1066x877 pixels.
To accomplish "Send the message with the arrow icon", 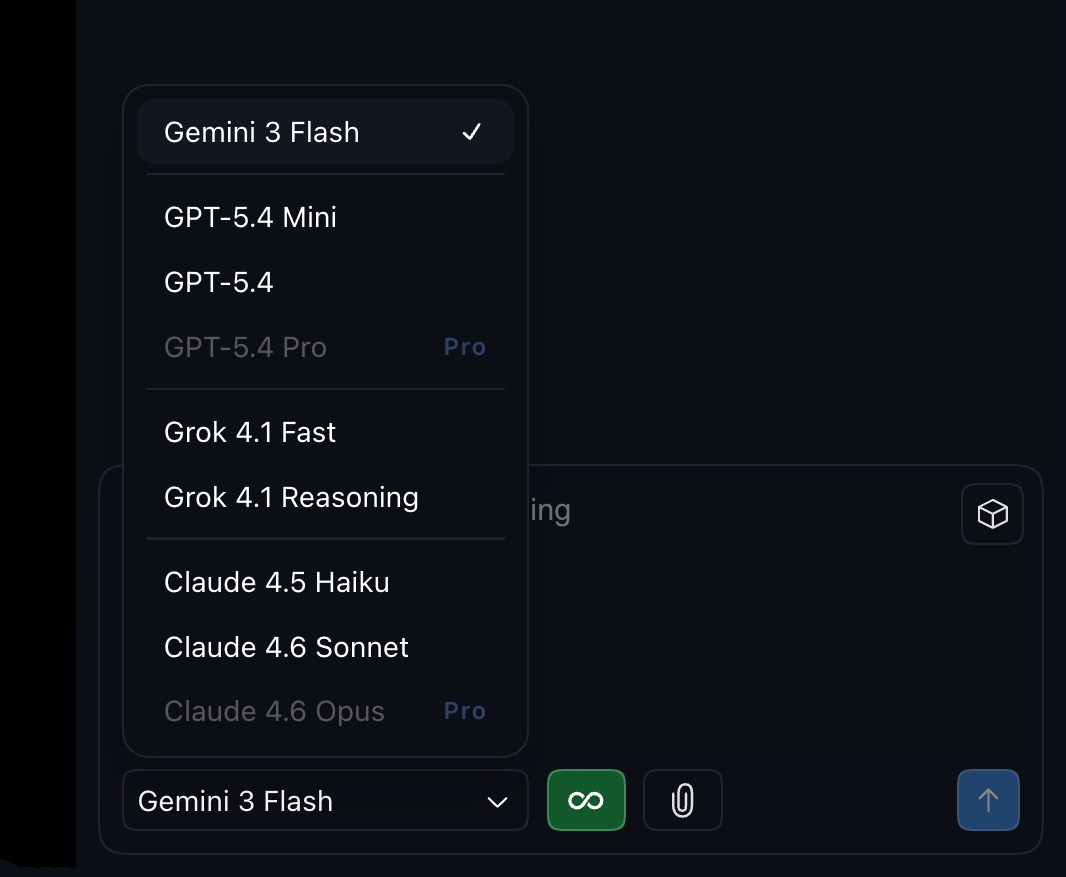I will click(x=988, y=800).
